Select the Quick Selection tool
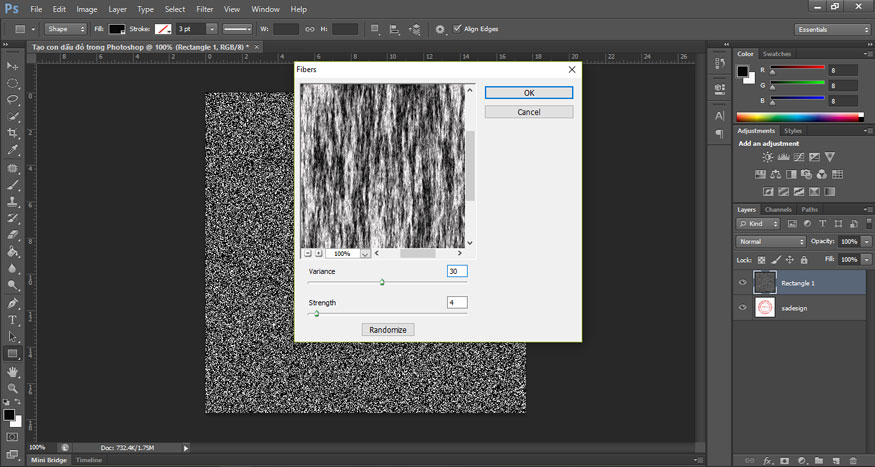Screen dimensions: 875x467 pos(12,117)
